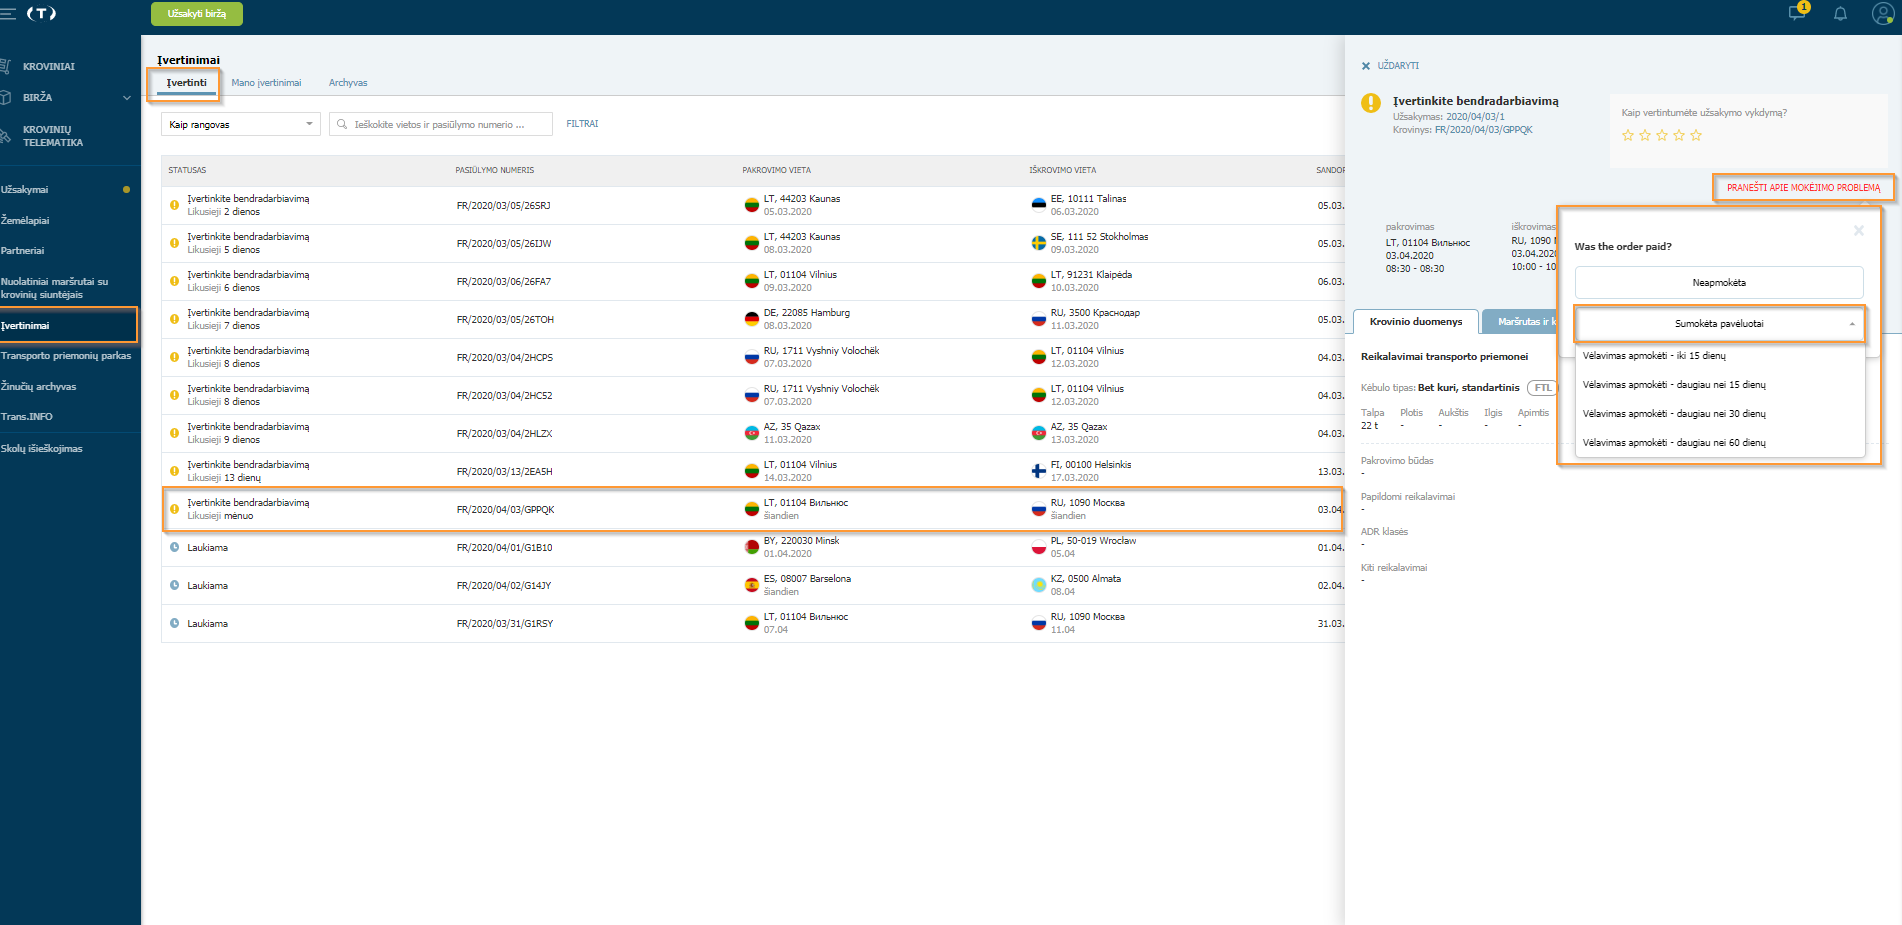Click the 'Neapmokėta' button
Screen dimensions: 1902x925
pyautogui.click(x=1719, y=283)
